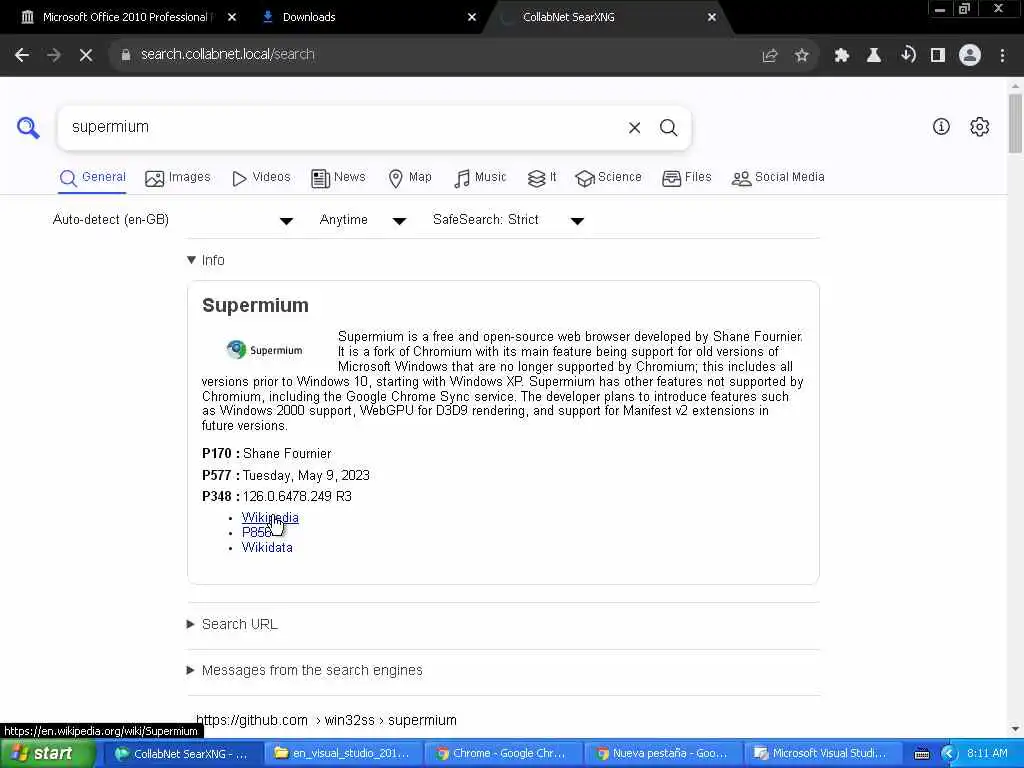The height and width of the screenshot is (768, 1024).
Task: Click the P170 value Shane Fournier
Action: pyautogui.click(x=287, y=453)
